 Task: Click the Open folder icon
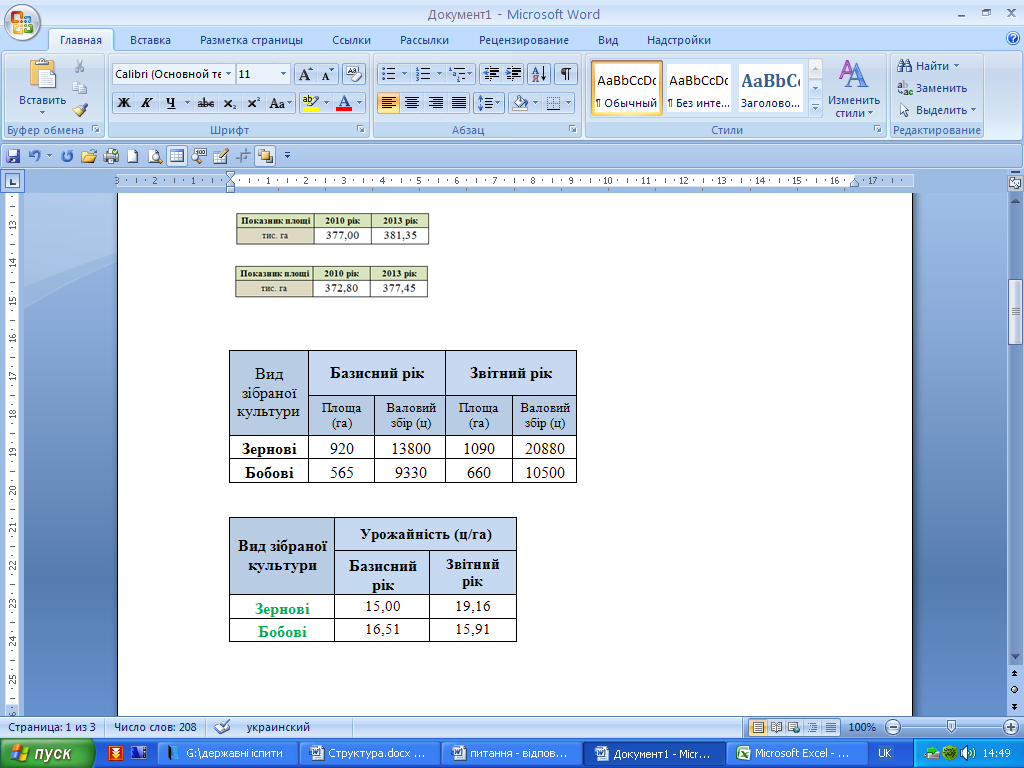89,156
